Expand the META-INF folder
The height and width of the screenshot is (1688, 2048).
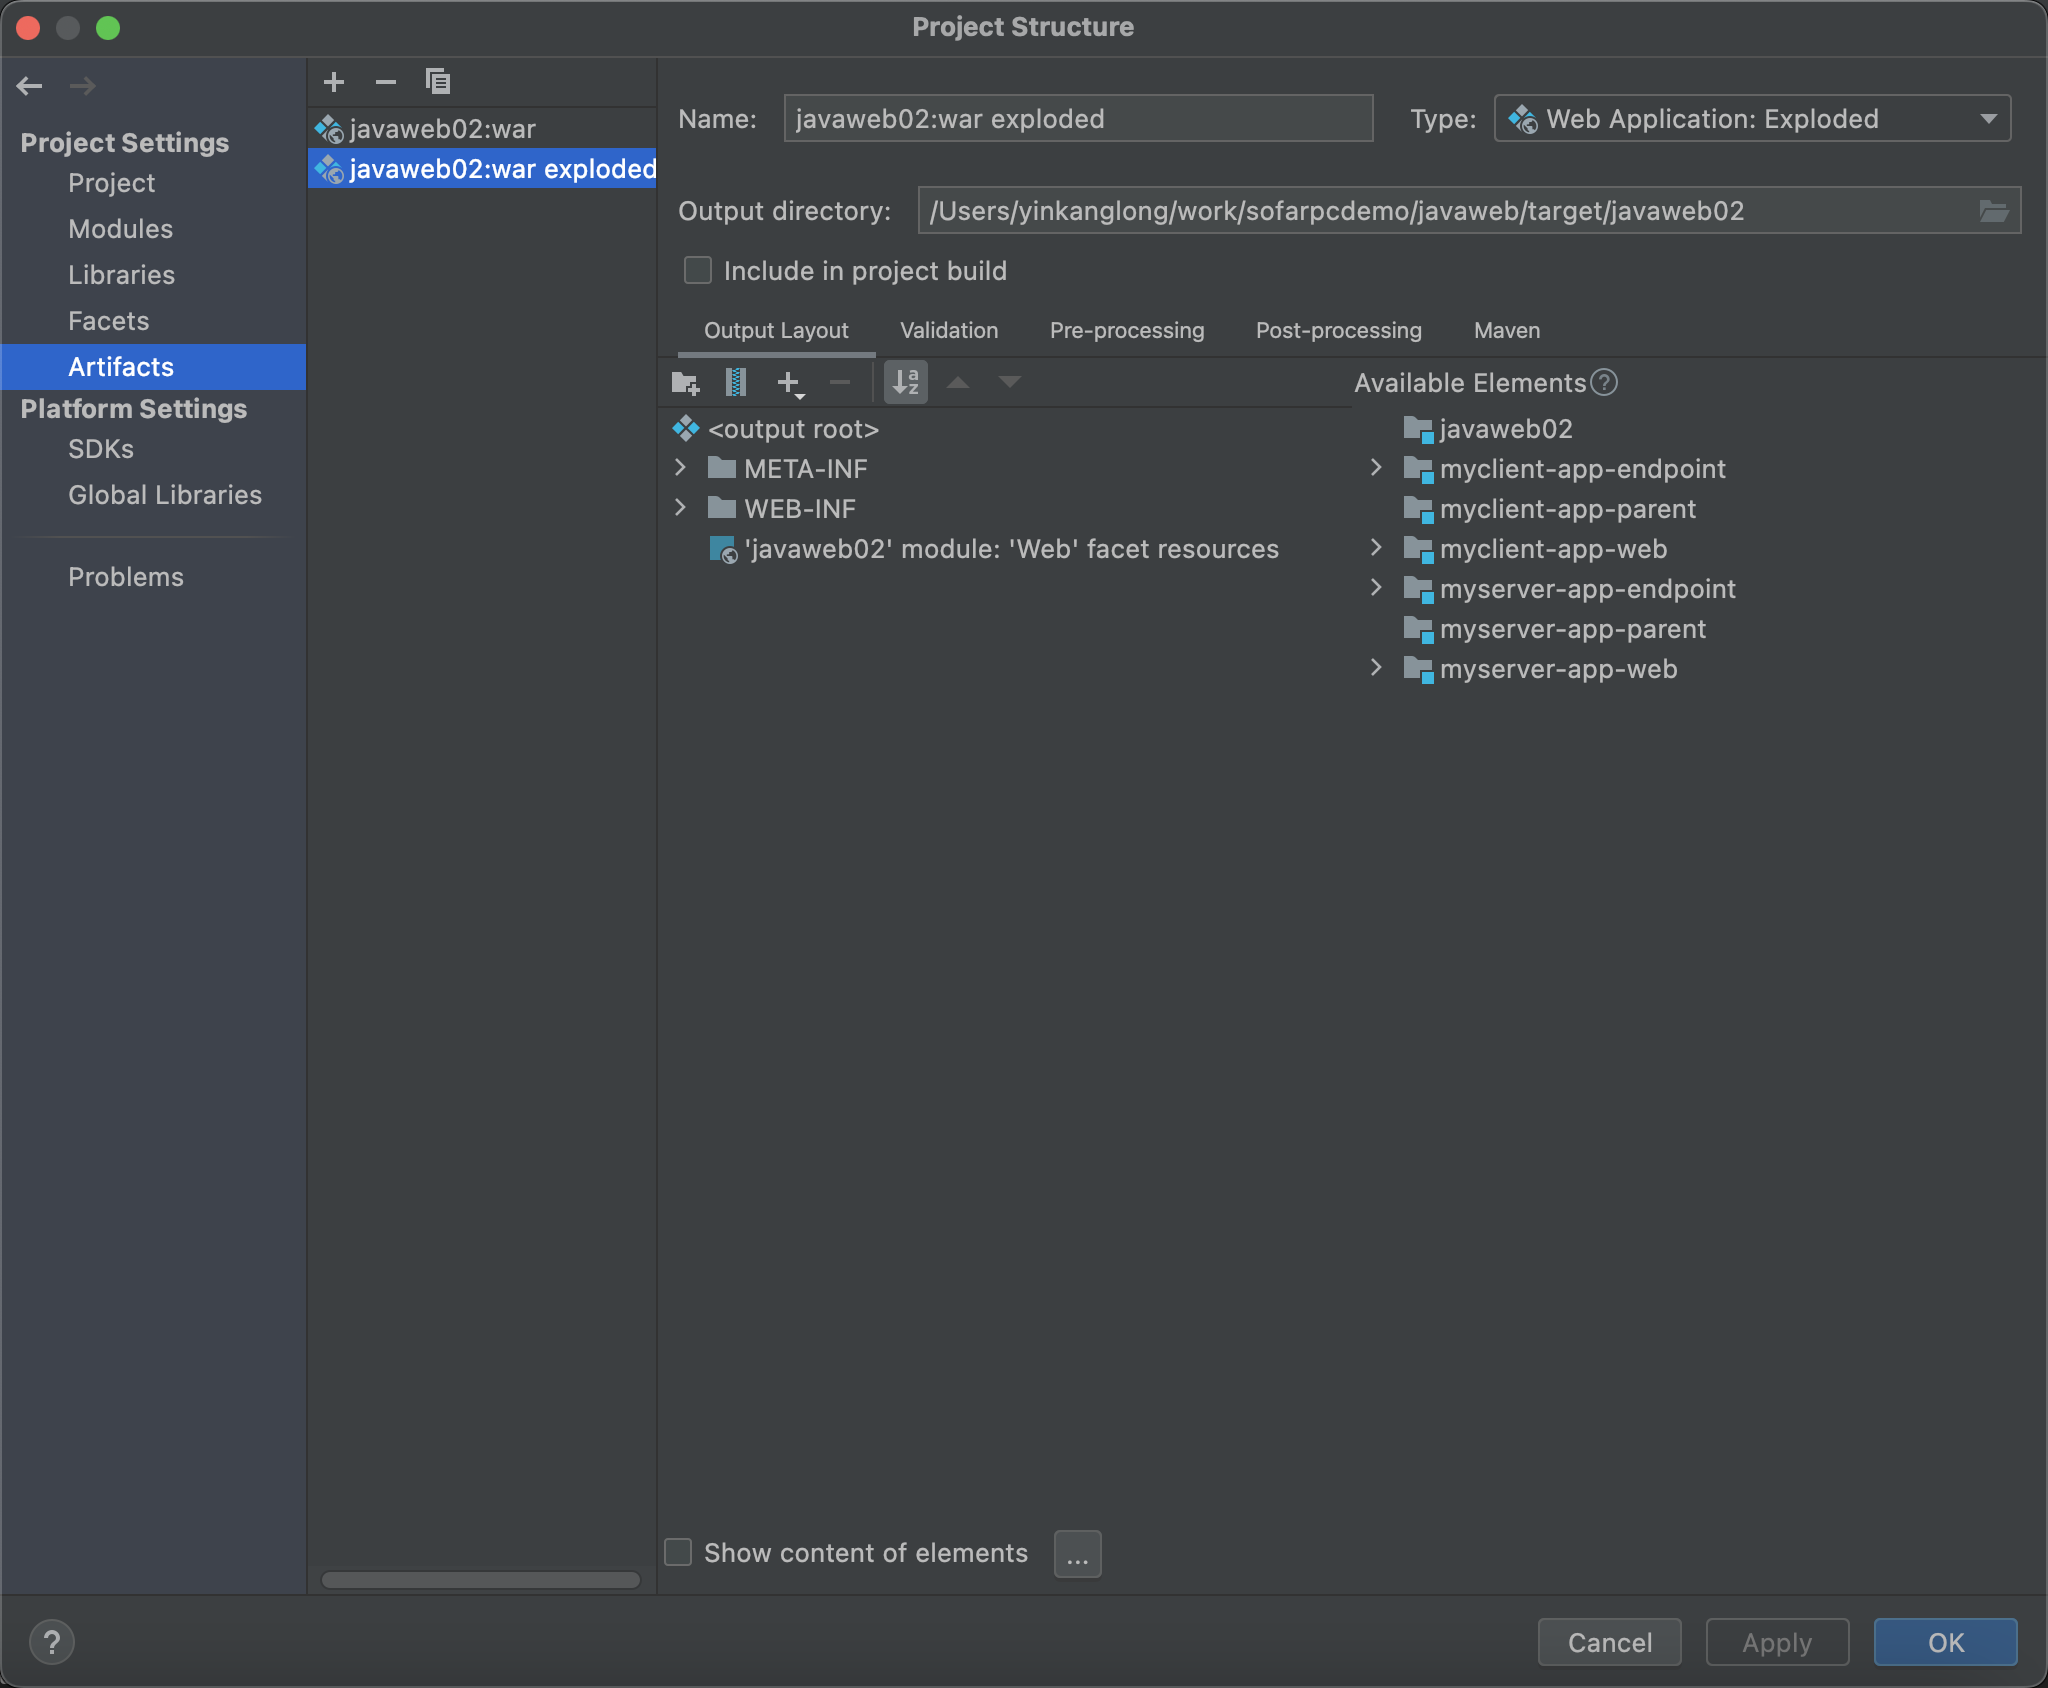point(681,468)
